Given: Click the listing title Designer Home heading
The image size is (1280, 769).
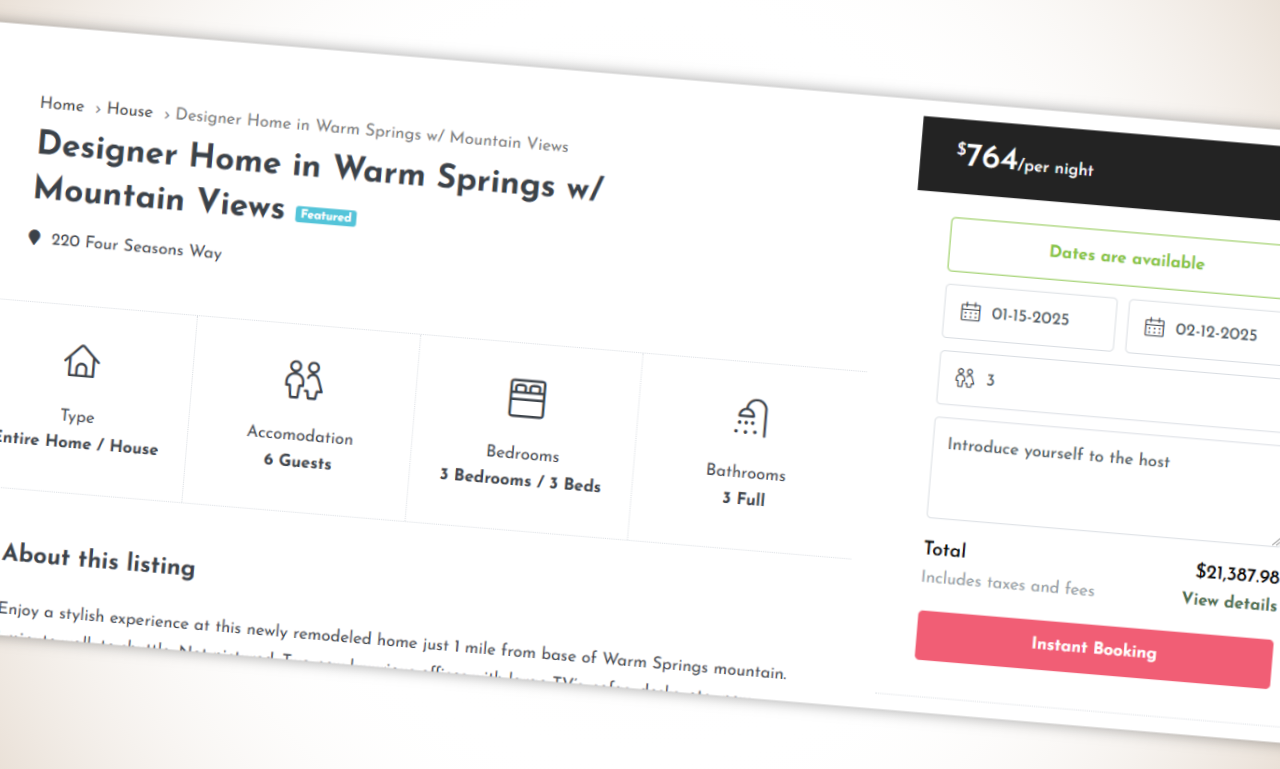Looking at the screenshot, I should tap(318, 177).
